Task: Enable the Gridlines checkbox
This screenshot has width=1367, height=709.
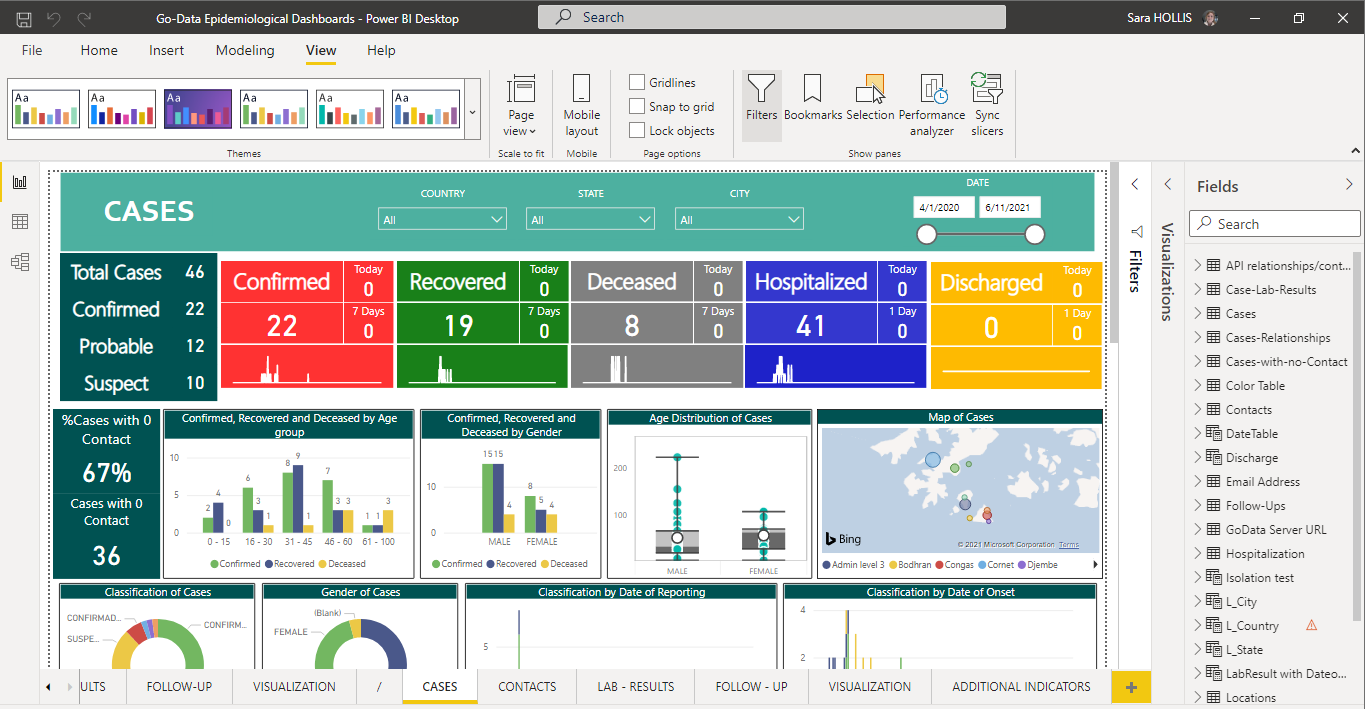Action: click(x=637, y=83)
